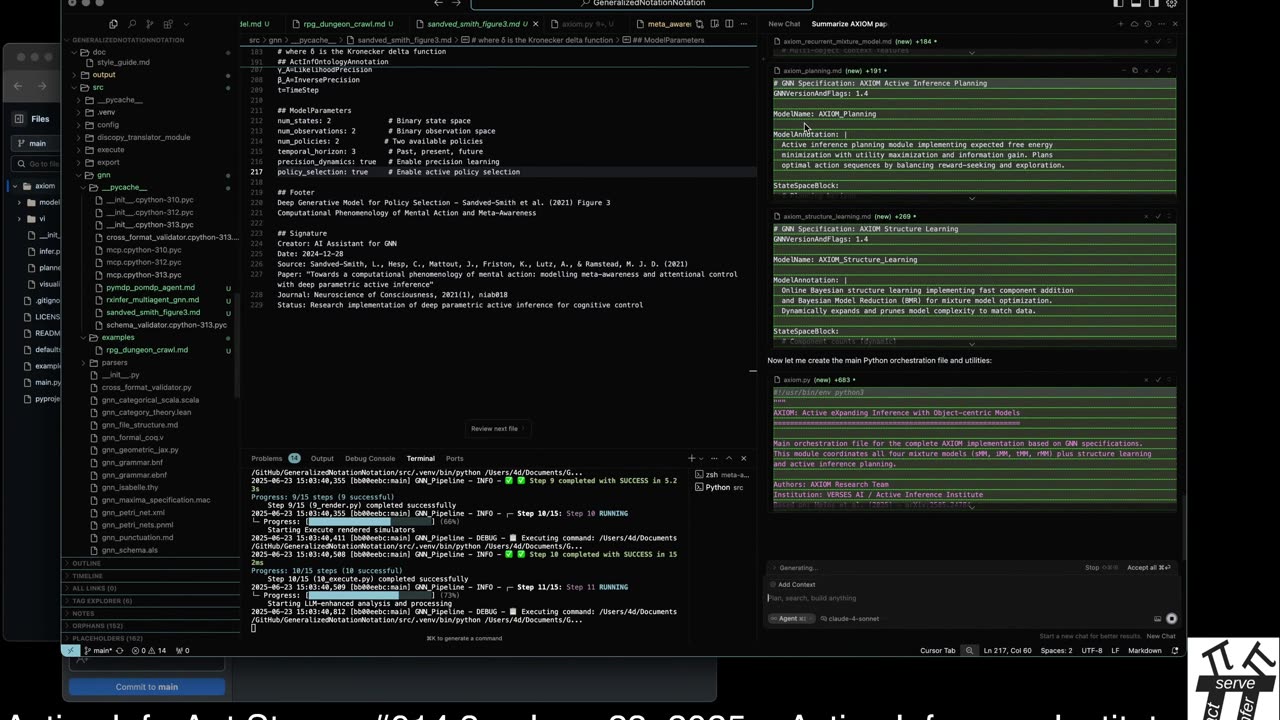This screenshot has height=720, width=1280.
Task: Start a new chat with plus icon
Action: click(x=1120, y=23)
